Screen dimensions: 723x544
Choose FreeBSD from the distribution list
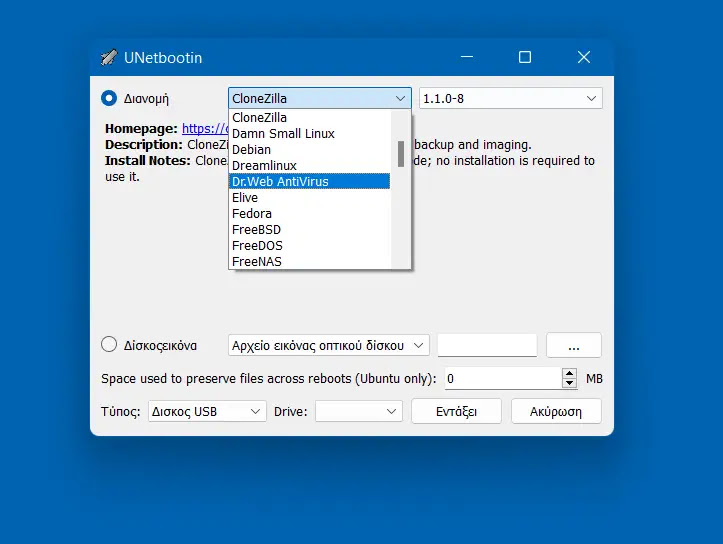coord(309,230)
